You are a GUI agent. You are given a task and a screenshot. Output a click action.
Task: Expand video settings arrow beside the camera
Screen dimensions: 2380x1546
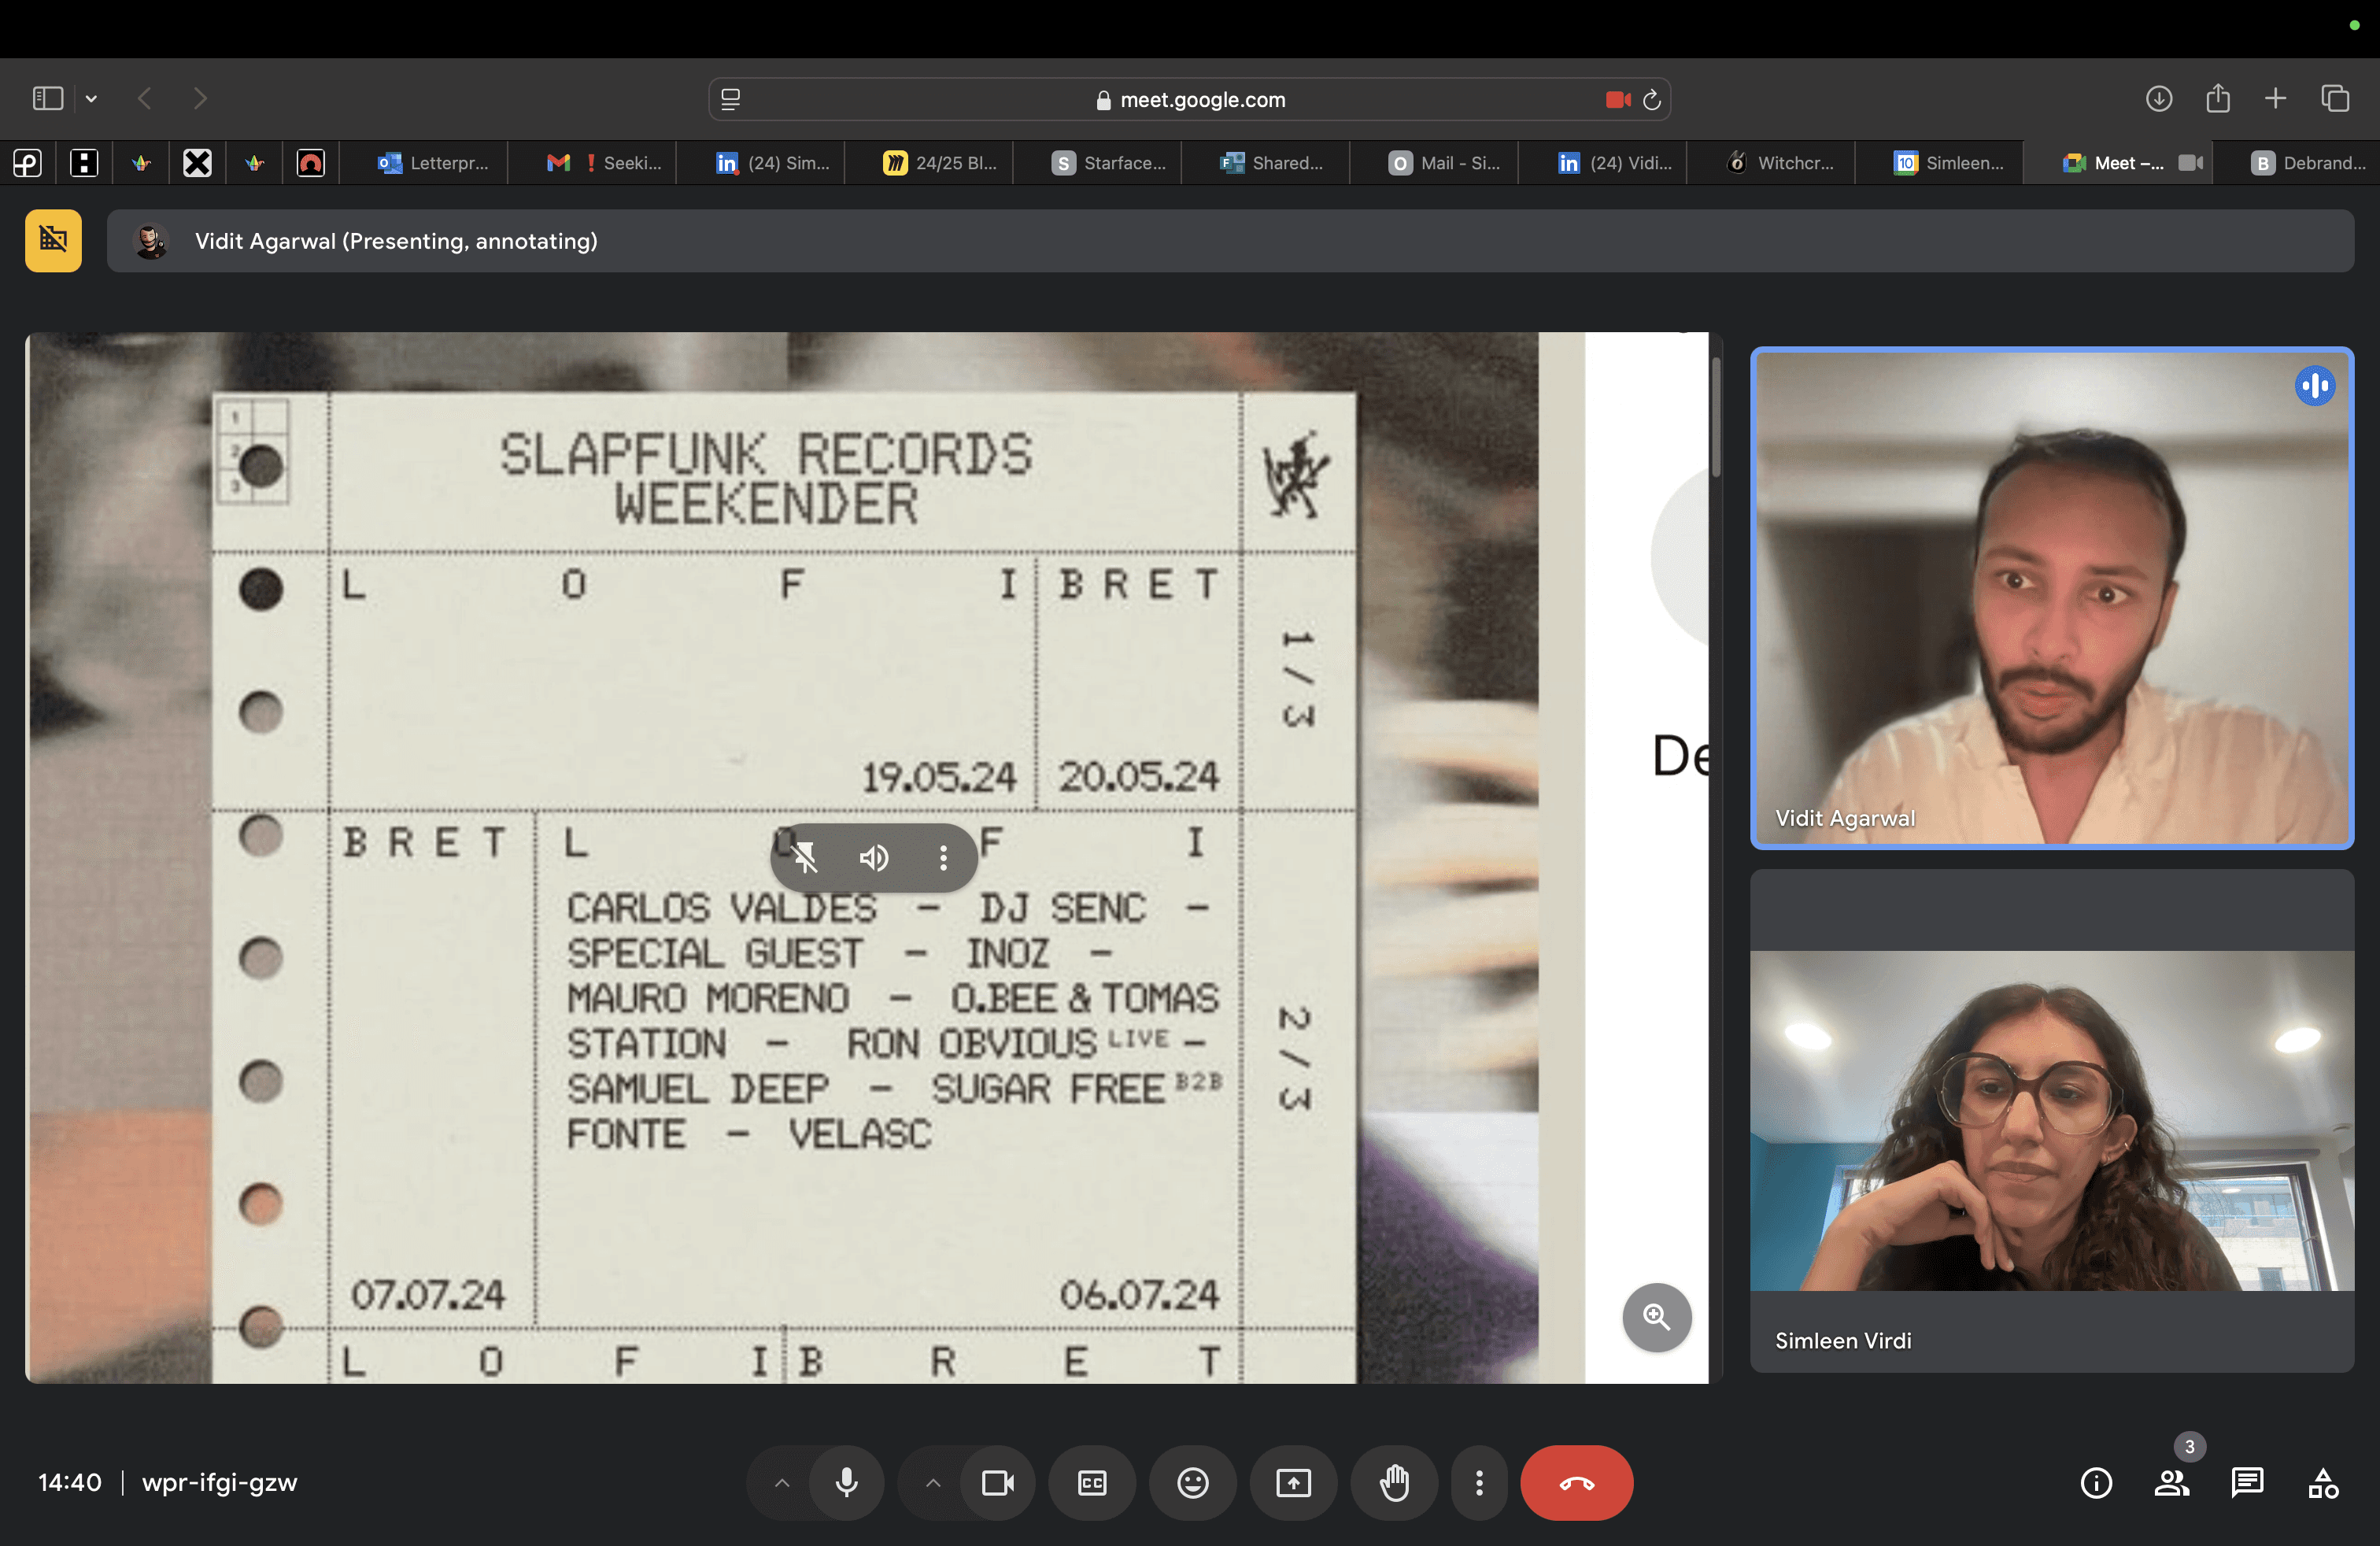point(933,1483)
